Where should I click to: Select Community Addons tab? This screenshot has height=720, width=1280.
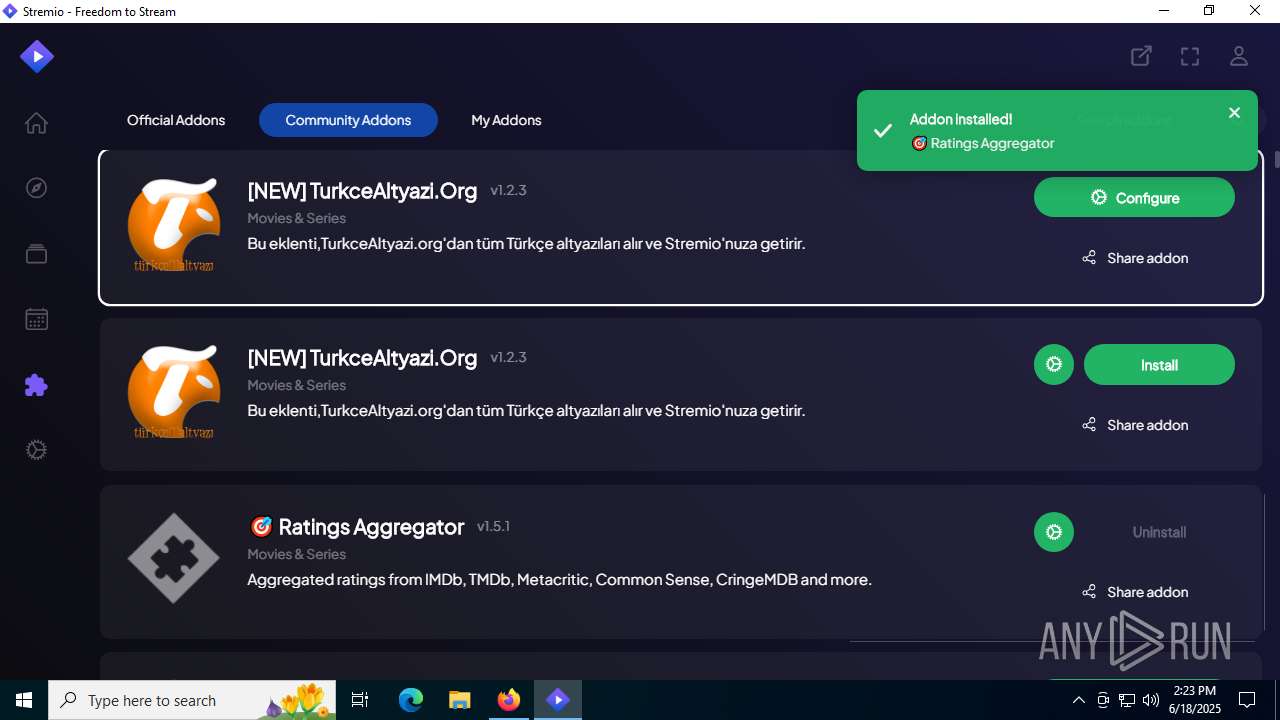tap(348, 120)
